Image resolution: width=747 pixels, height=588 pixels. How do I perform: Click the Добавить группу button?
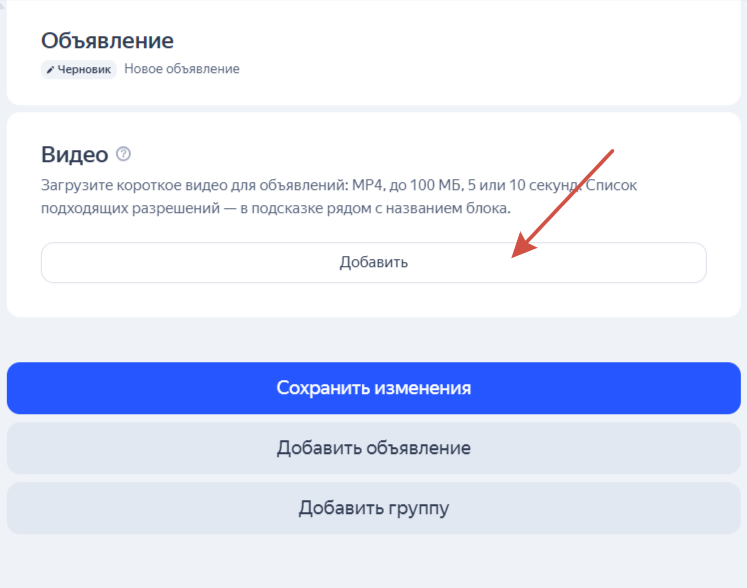373,508
